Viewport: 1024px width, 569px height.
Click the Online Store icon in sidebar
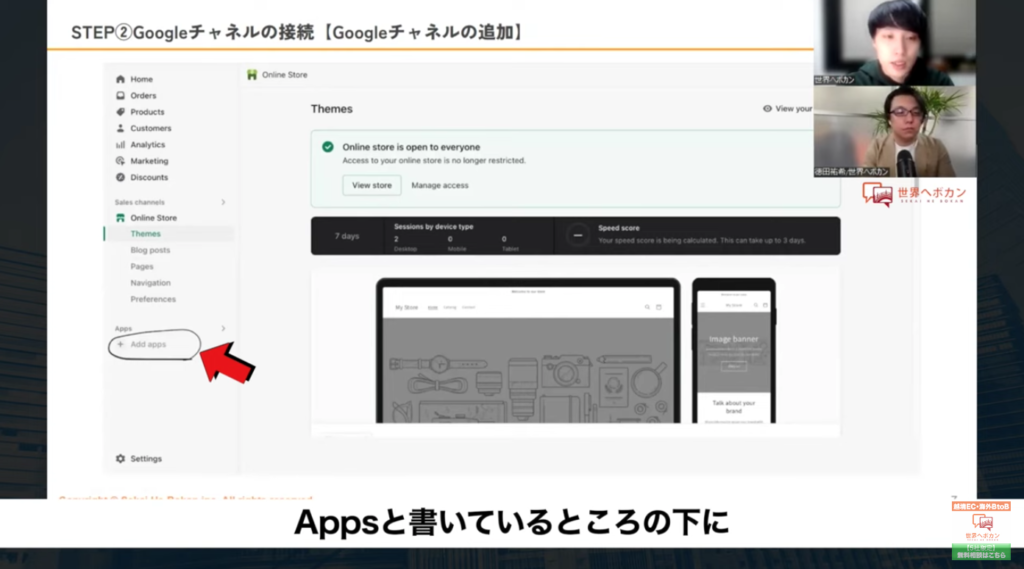tap(120, 218)
